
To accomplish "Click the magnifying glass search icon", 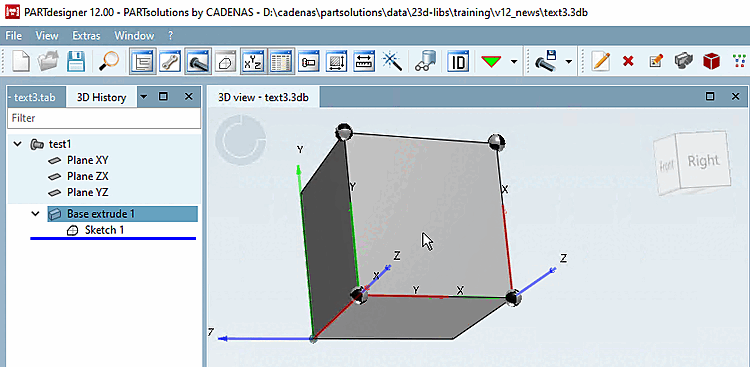I will pyautogui.click(x=109, y=62).
